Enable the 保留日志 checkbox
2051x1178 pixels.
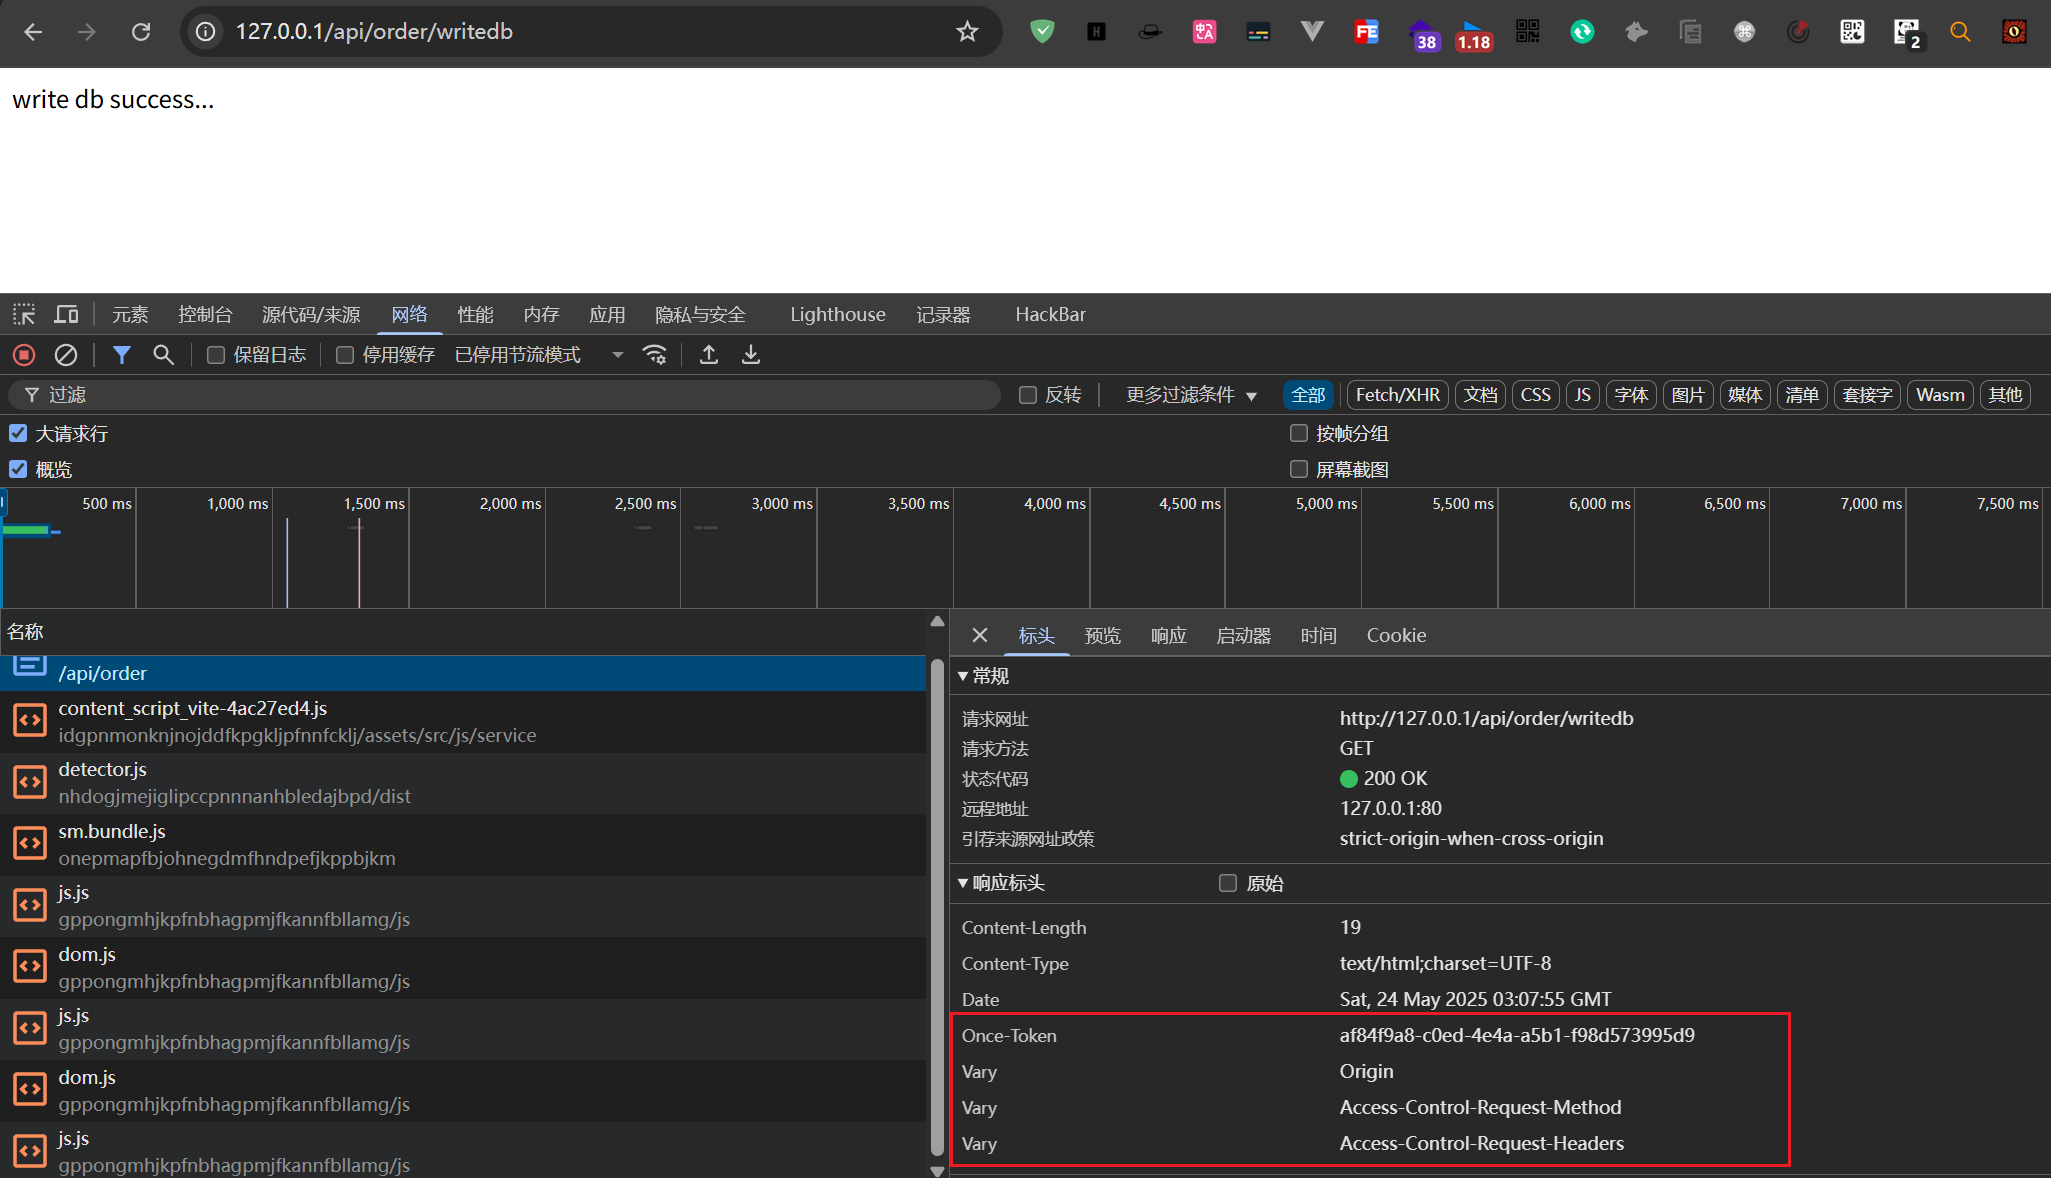tap(215, 355)
